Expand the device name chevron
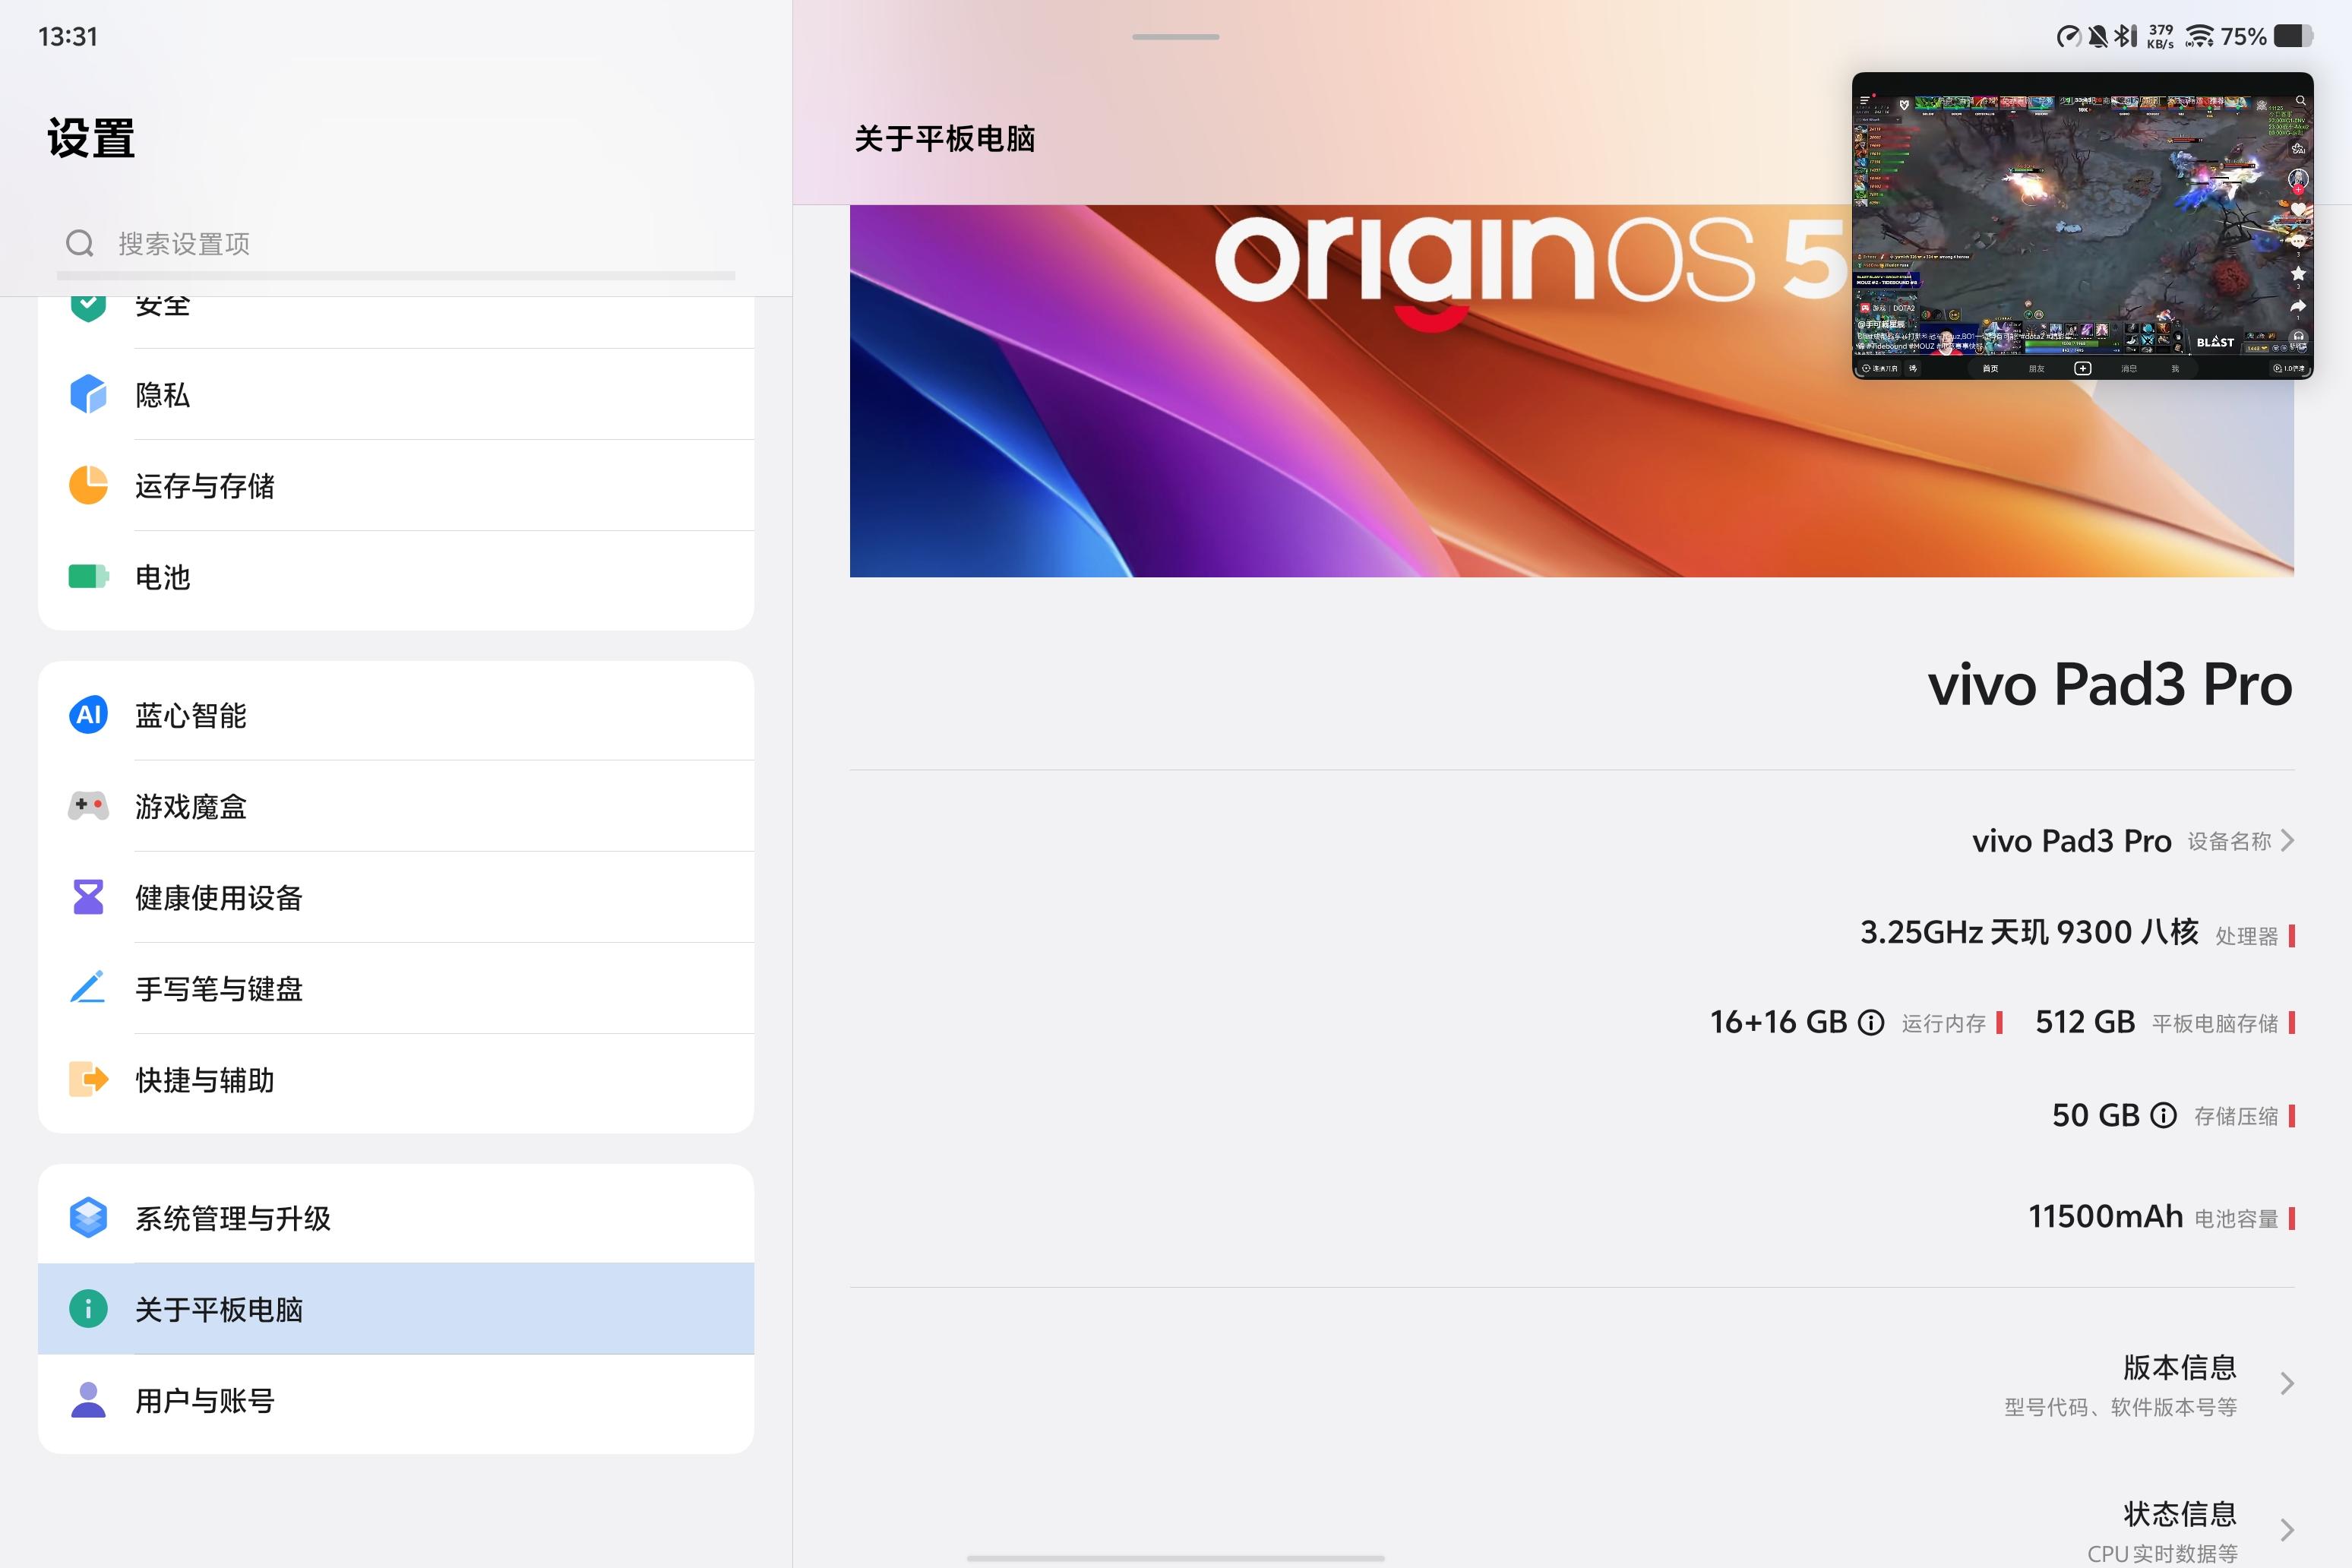The image size is (2352, 1568). click(x=2287, y=841)
